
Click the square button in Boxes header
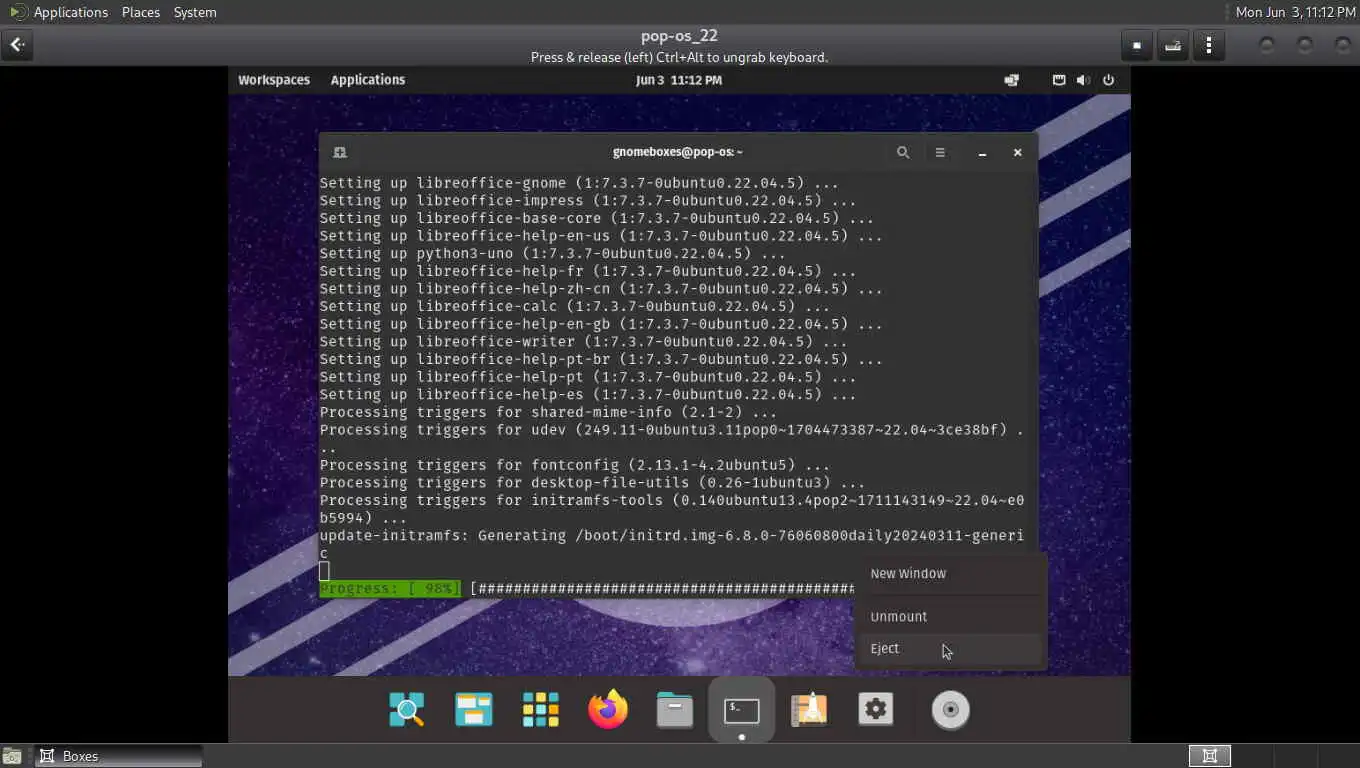(x=1137, y=45)
